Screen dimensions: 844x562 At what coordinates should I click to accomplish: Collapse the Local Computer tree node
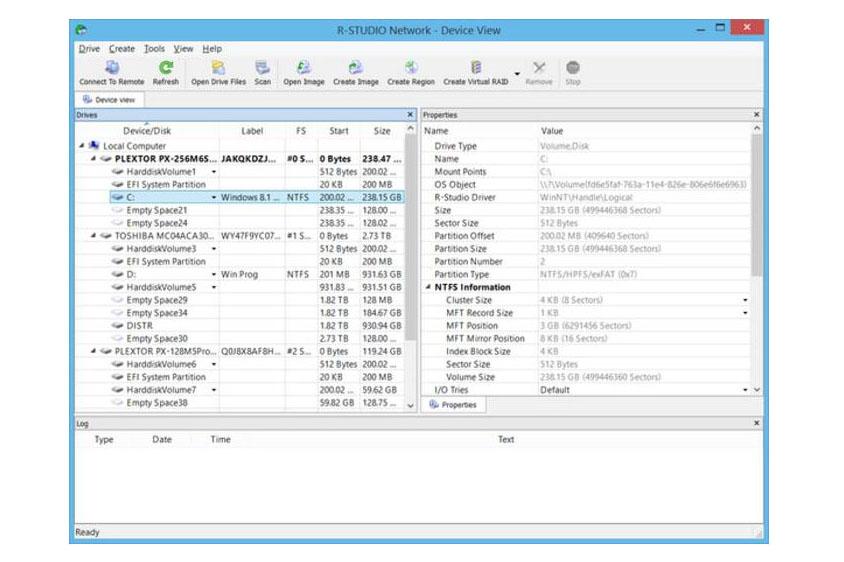click(x=82, y=146)
